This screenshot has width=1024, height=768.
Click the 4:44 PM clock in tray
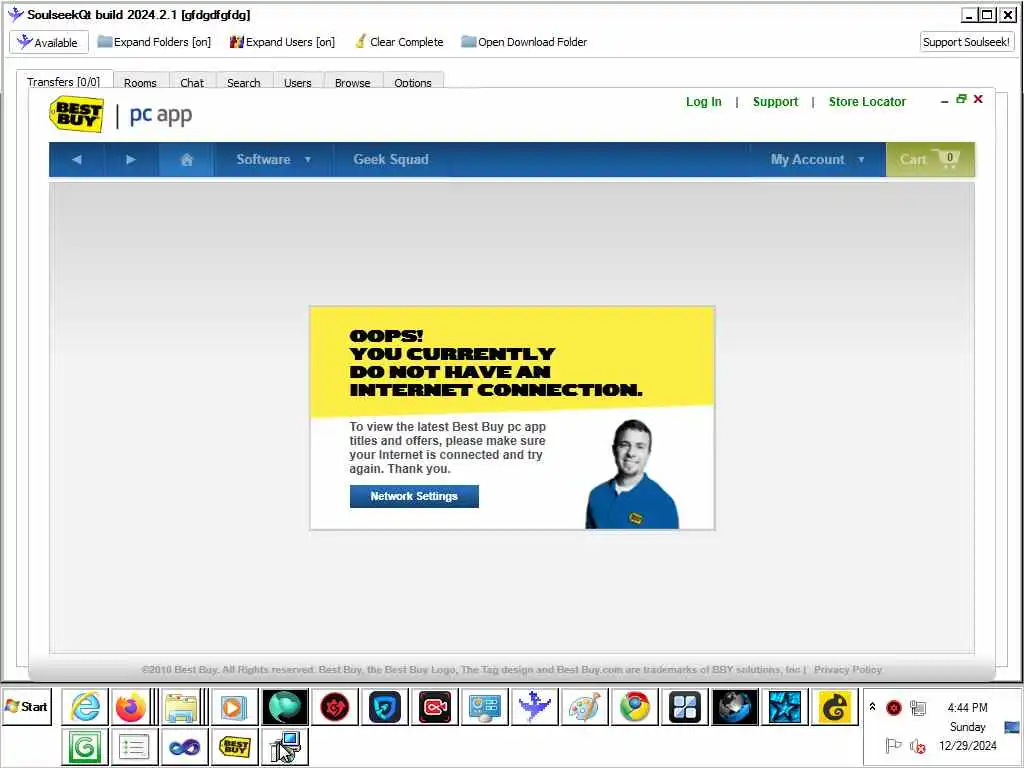coord(968,708)
